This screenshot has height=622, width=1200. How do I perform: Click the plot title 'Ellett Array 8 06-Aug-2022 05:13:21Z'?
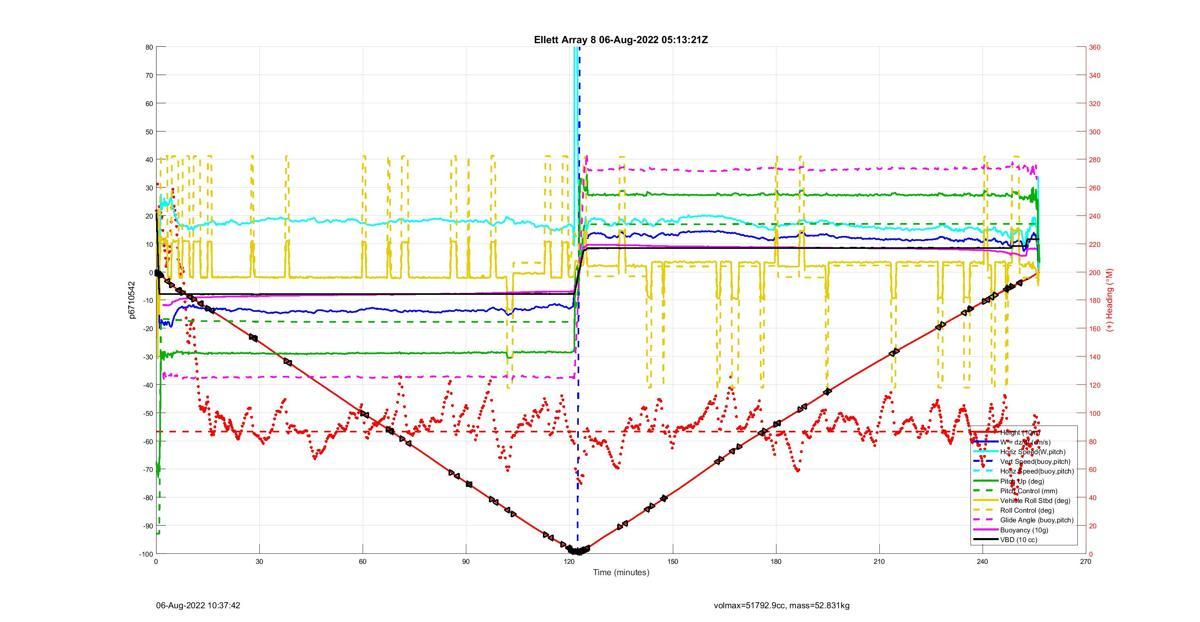tap(621, 39)
